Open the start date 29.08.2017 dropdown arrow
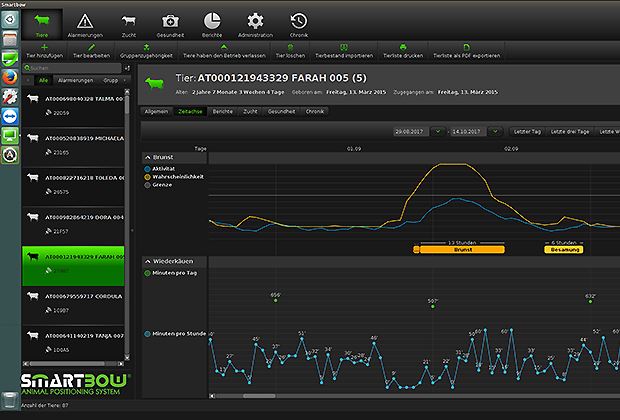This screenshot has width=620, height=420. [x=438, y=132]
